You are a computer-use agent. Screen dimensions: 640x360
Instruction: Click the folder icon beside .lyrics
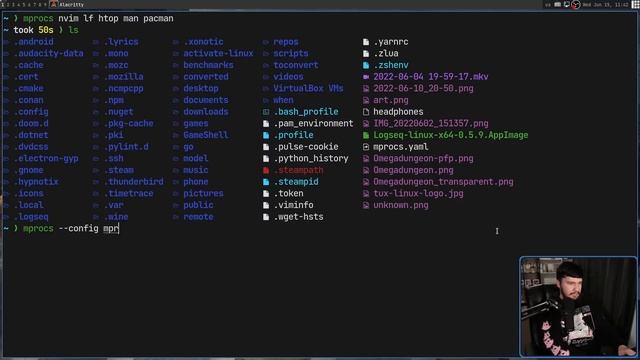coord(96,42)
